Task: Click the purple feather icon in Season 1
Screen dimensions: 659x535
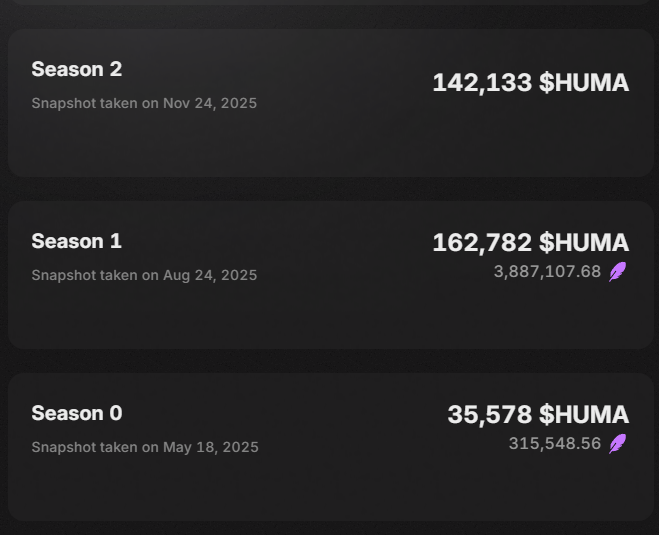Action: (x=618, y=272)
